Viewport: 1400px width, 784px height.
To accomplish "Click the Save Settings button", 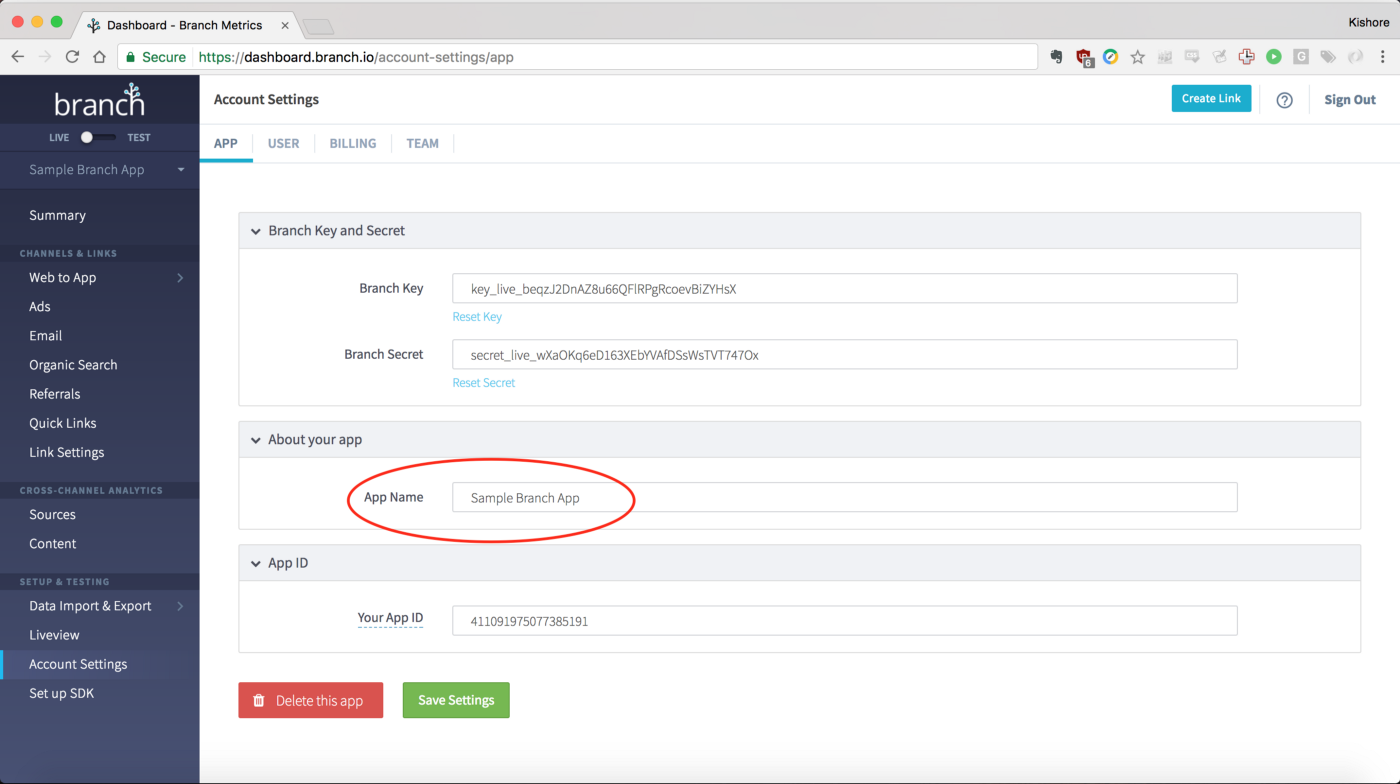I will (x=456, y=700).
